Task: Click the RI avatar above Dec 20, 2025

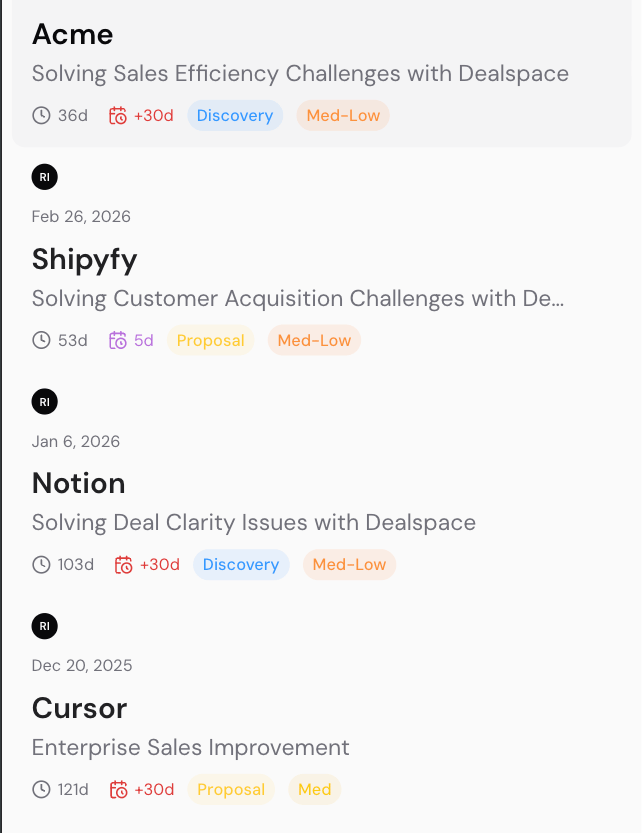Action: [44, 627]
